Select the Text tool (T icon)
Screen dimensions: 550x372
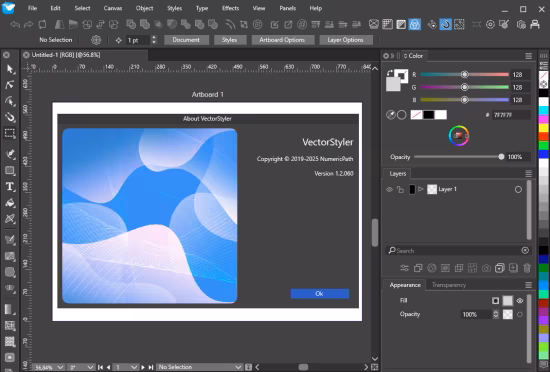[x=10, y=187]
